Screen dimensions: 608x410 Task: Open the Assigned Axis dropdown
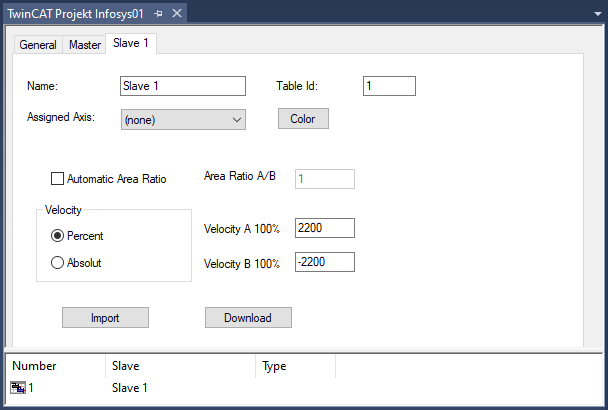tap(183, 119)
